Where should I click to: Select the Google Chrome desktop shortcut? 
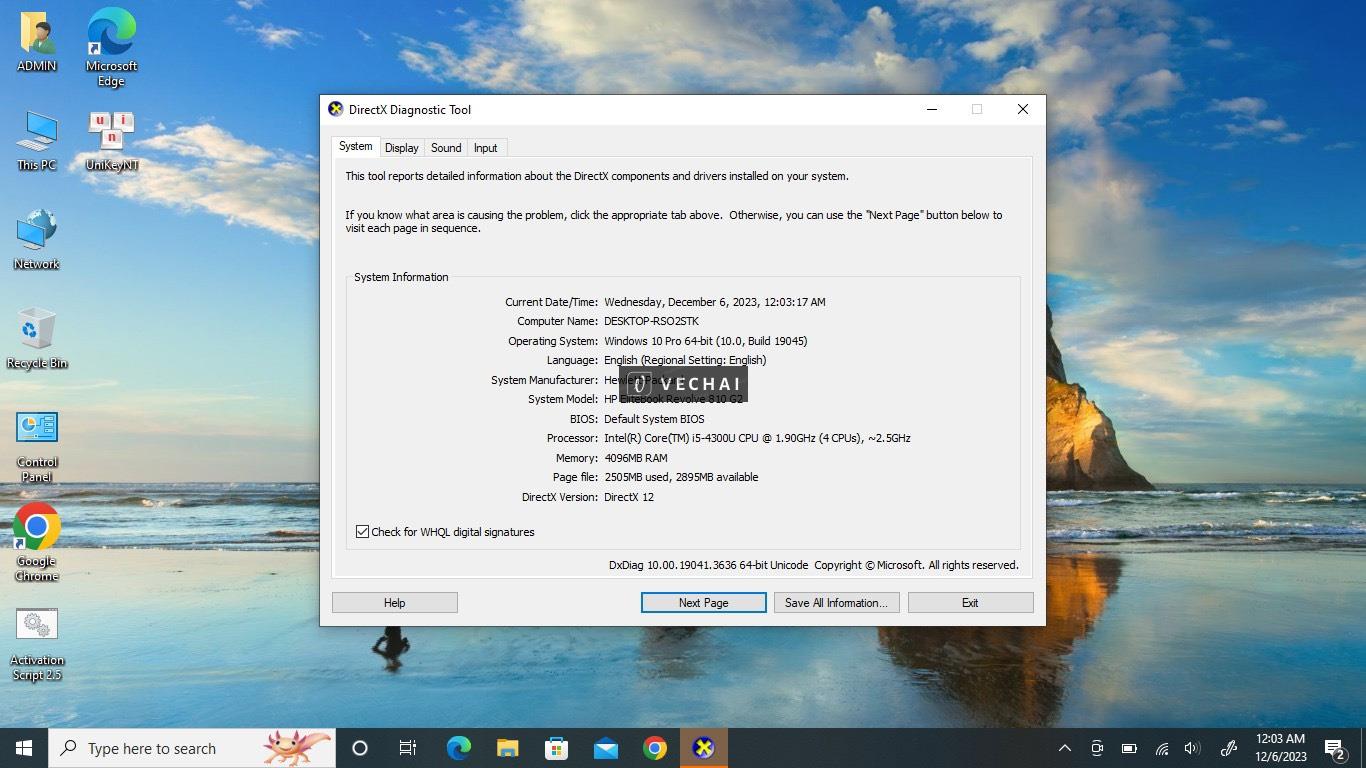click(37, 543)
